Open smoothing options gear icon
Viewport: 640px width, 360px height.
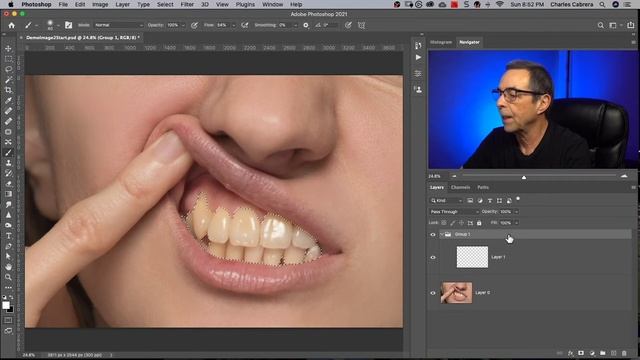[306, 25]
